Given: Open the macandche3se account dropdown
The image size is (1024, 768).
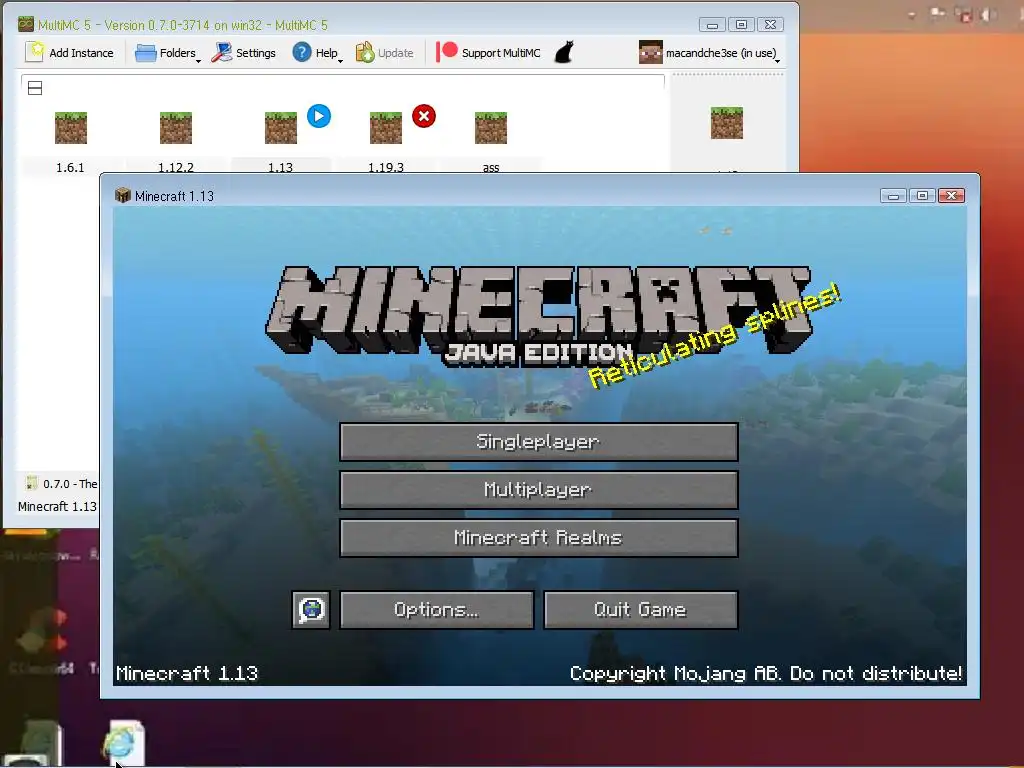Looking at the screenshot, I should tap(710, 53).
